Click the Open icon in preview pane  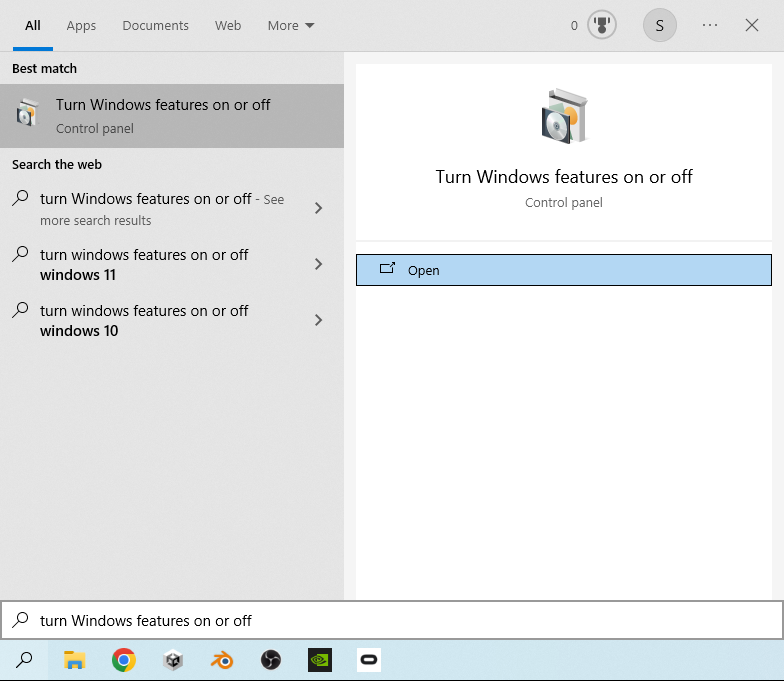[387, 268]
